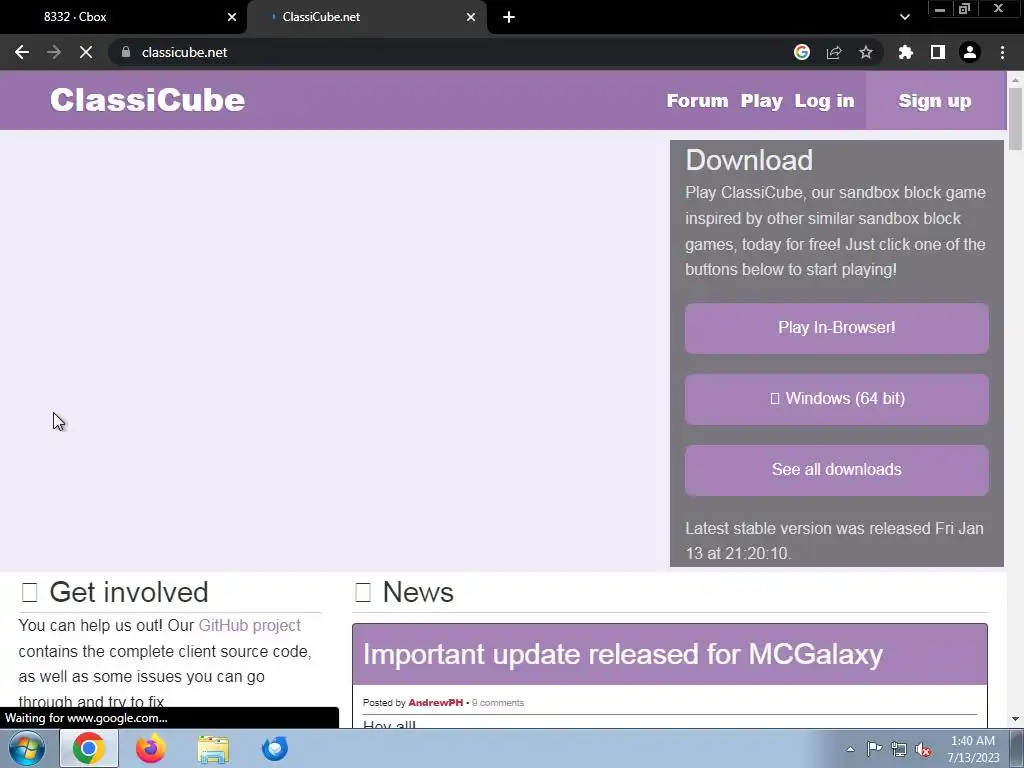1024x768 pixels.
Task: Click the share page icon
Action: pyautogui.click(x=834, y=52)
